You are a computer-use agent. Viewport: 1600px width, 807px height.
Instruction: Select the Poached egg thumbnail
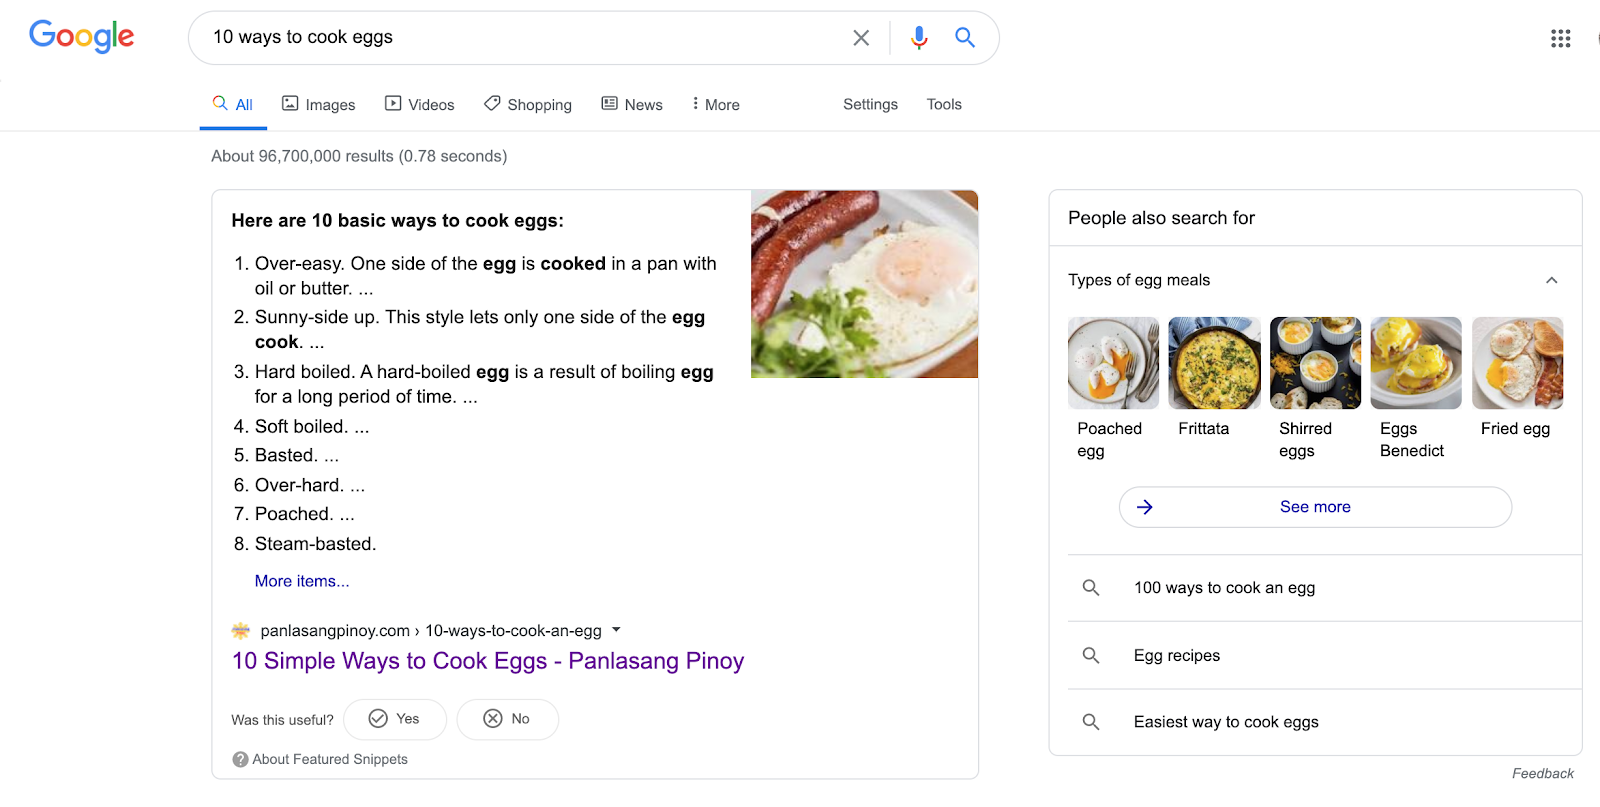[x=1113, y=363]
